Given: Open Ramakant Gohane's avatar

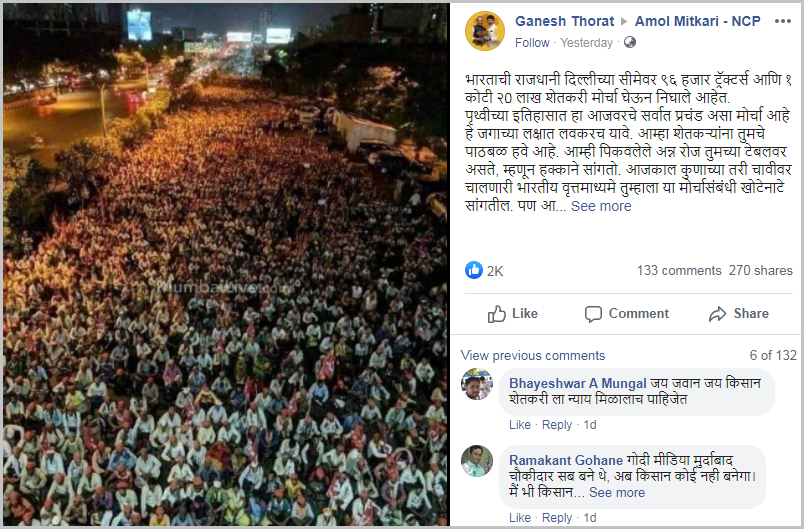Looking at the screenshot, I should pos(476,461).
